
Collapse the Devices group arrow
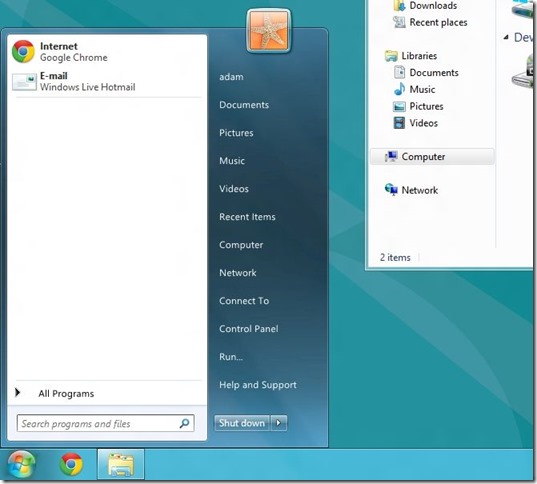coord(506,37)
